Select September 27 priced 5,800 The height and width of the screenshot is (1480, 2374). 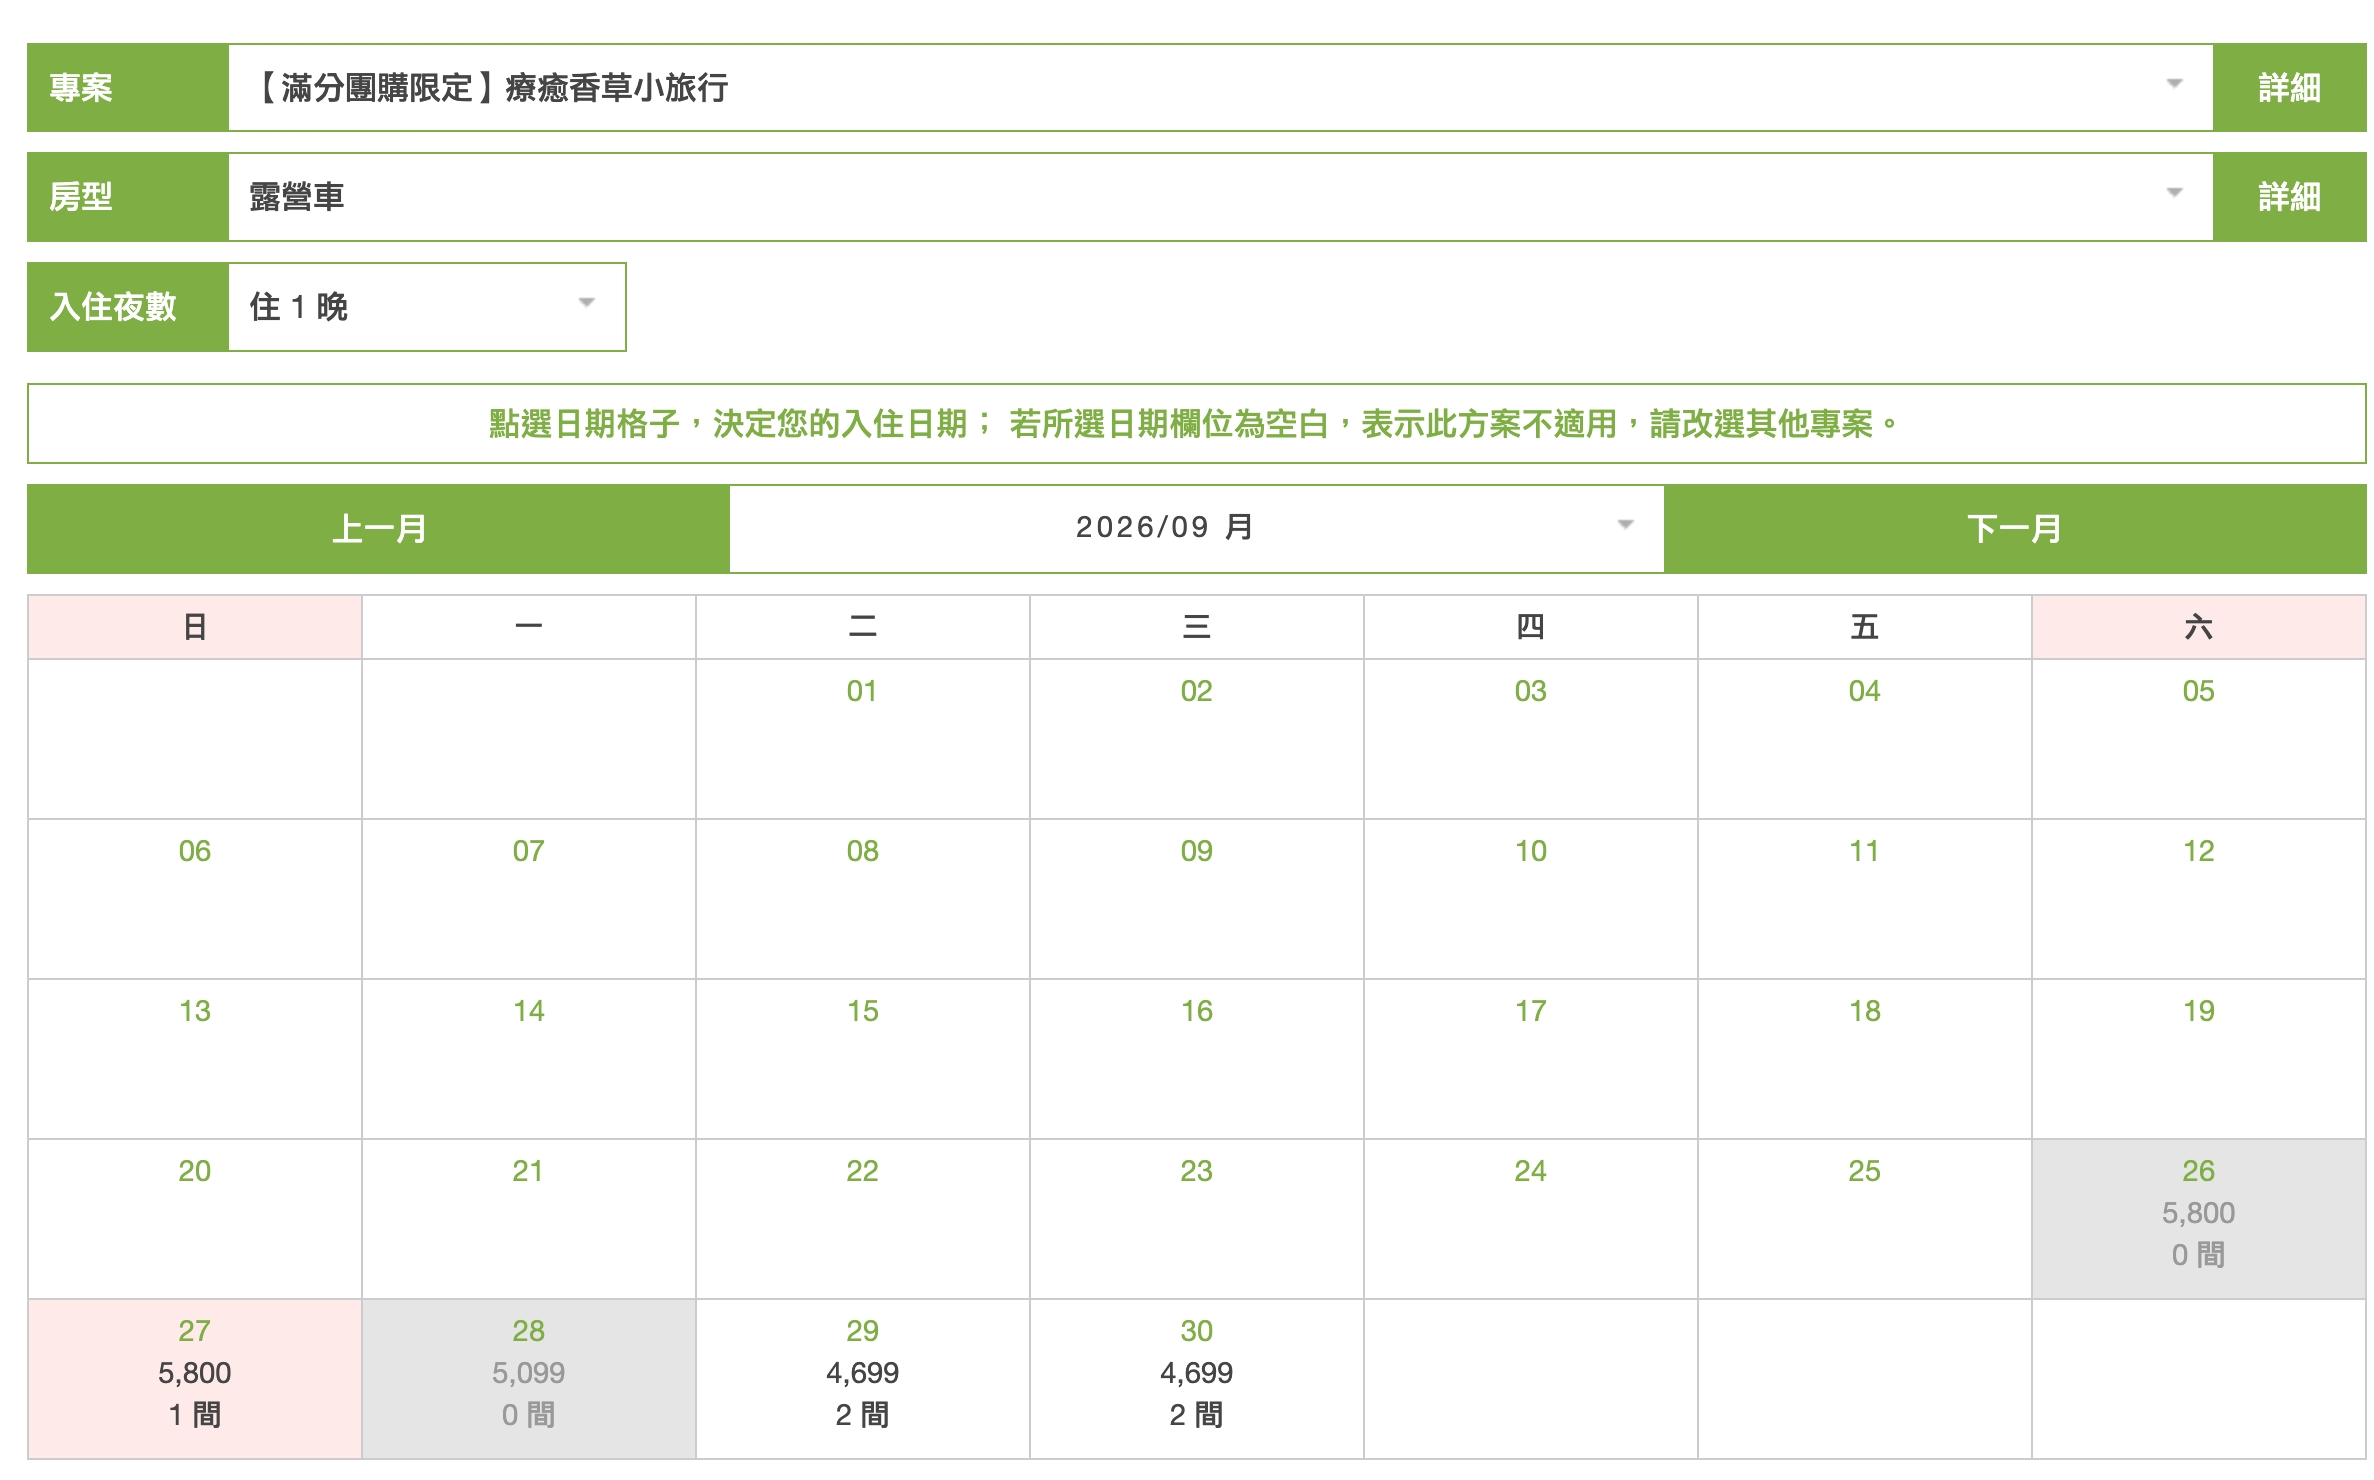(x=195, y=1379)
